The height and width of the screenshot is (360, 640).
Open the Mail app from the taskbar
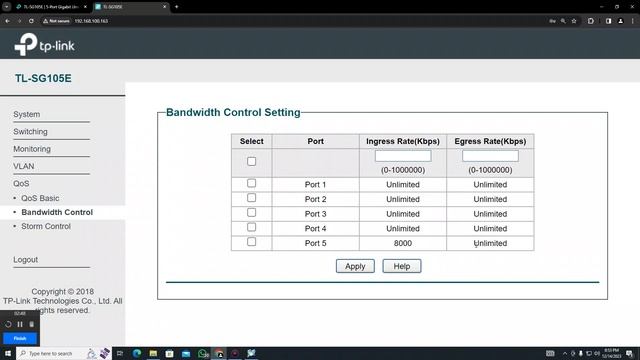[186, 353]
